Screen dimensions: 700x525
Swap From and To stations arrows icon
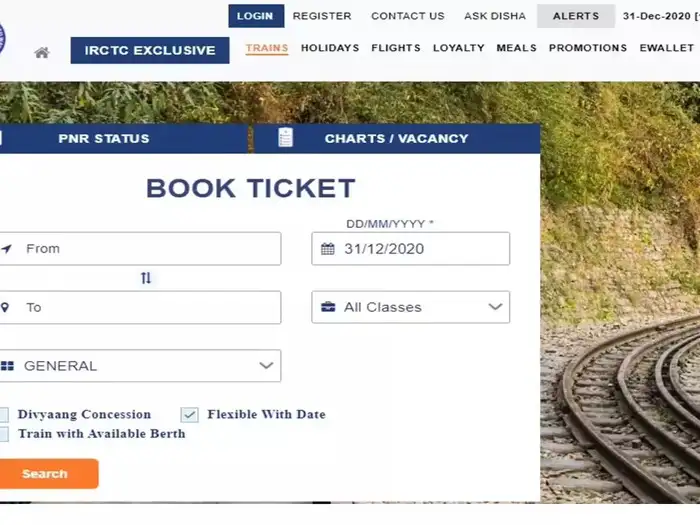pos(146,278)
